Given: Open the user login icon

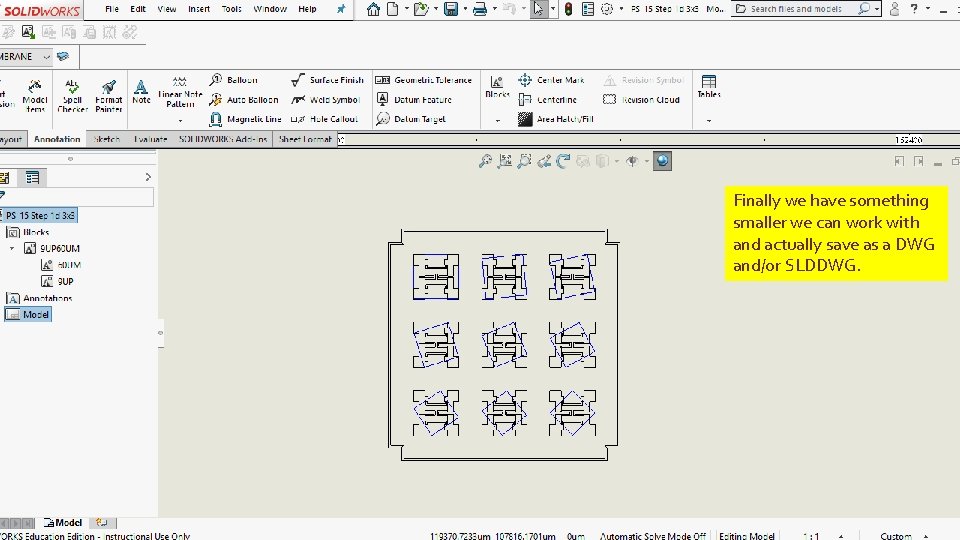Looking at the screenshot, I should (x=894, y=9).
